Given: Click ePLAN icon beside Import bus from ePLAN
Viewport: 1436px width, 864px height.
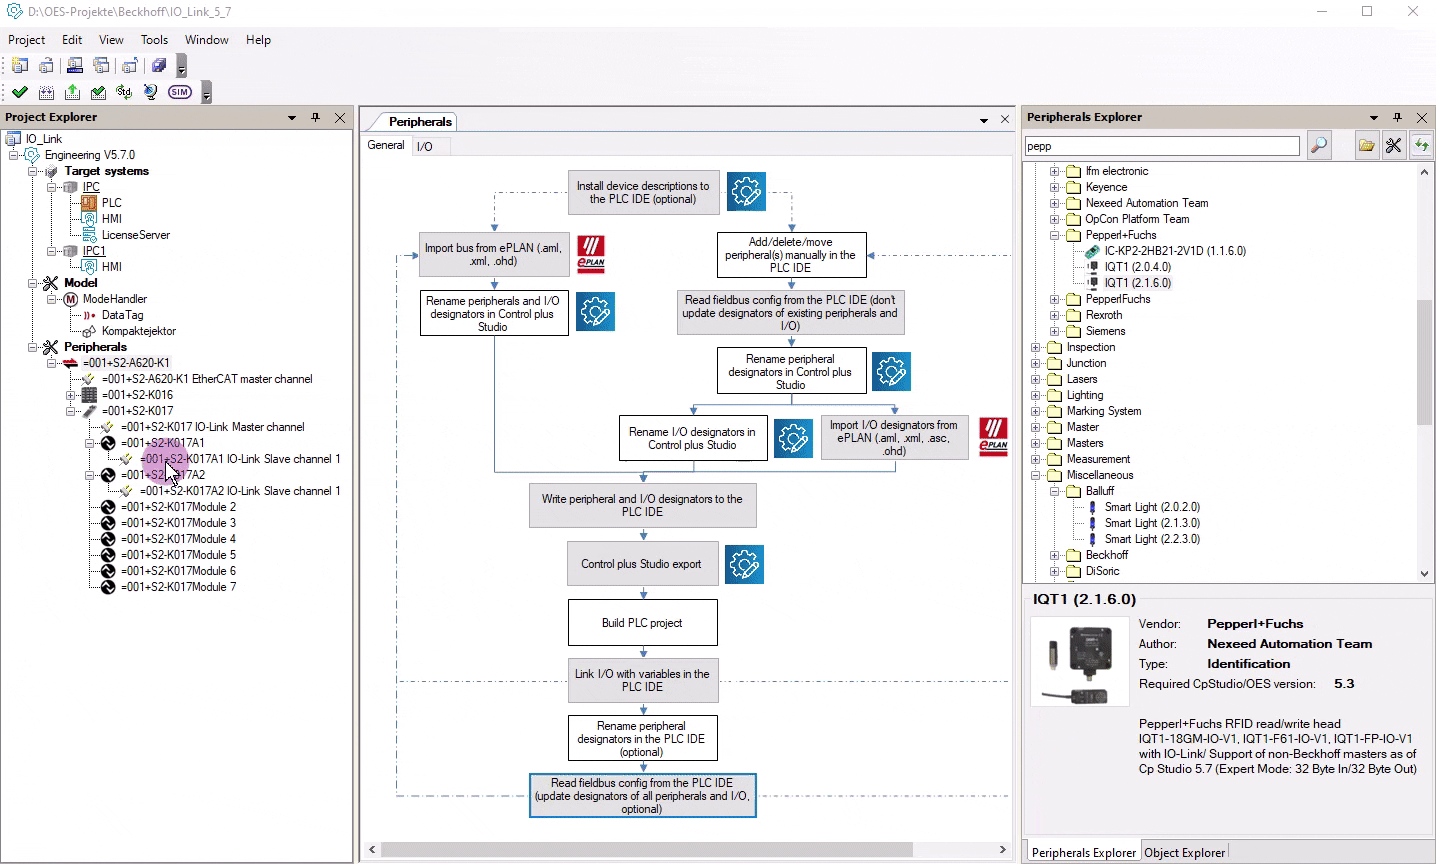Looking at the screenshot, I should (591, 254).
